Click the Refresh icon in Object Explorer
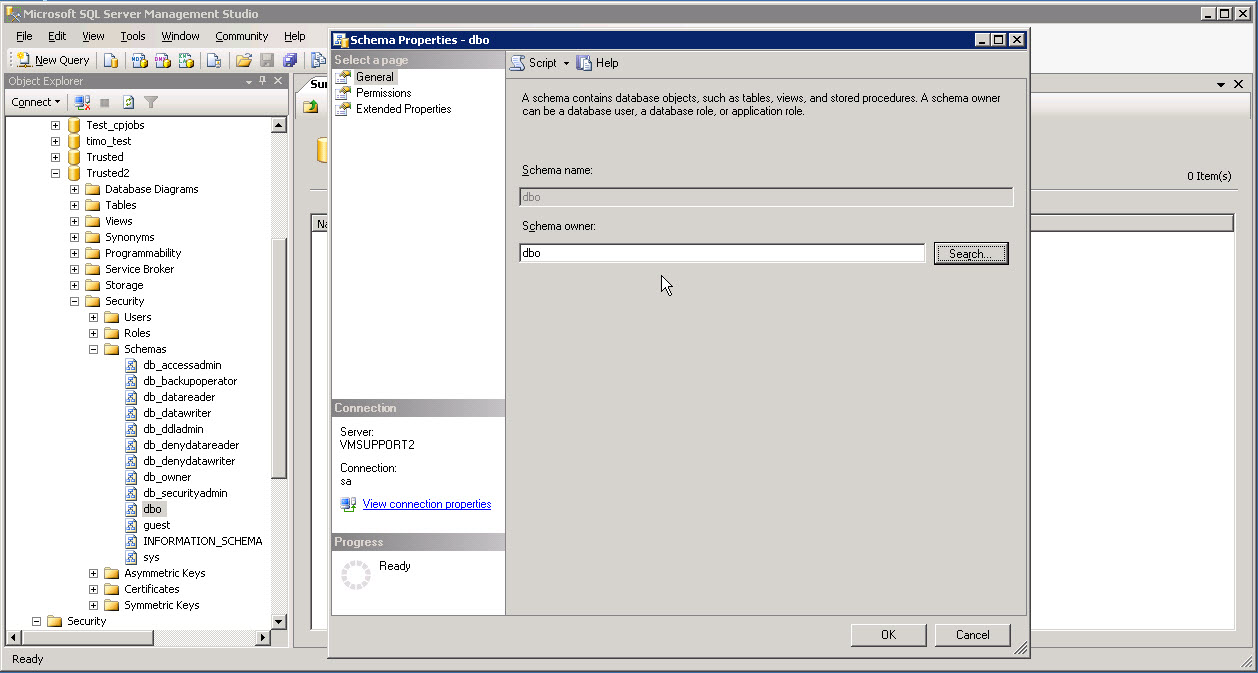The image size is (1258, 673). point(128,102)
